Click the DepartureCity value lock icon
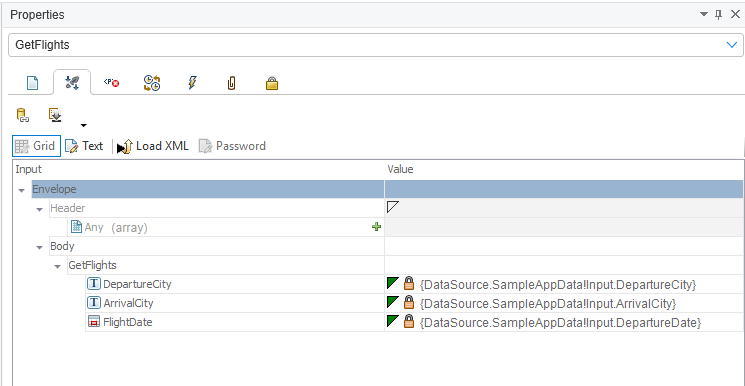The width and height of the screenshot is (745, 386). coord(409,284)
